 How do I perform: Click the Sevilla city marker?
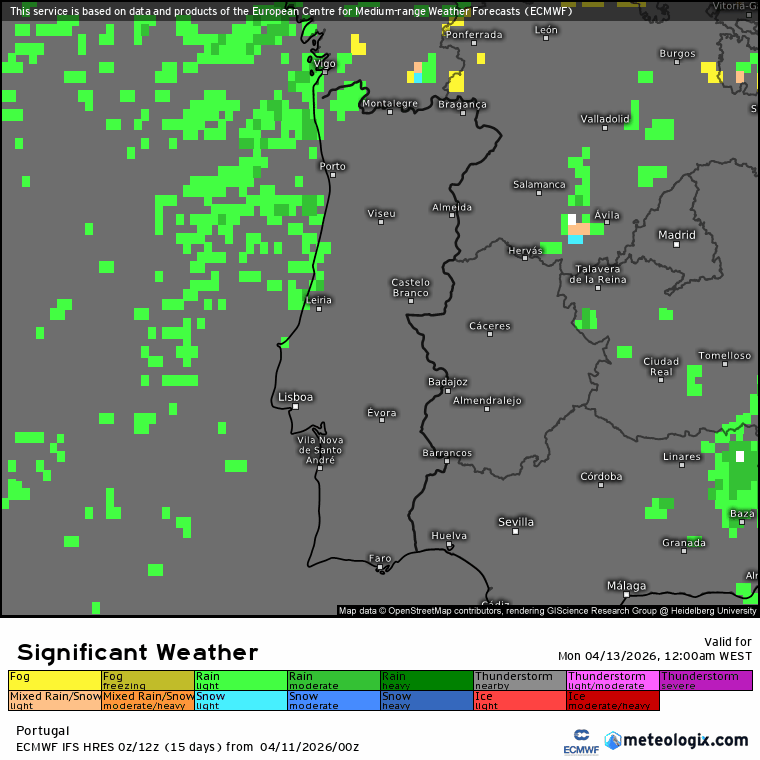pyautogui.click(x=515, y=532)
